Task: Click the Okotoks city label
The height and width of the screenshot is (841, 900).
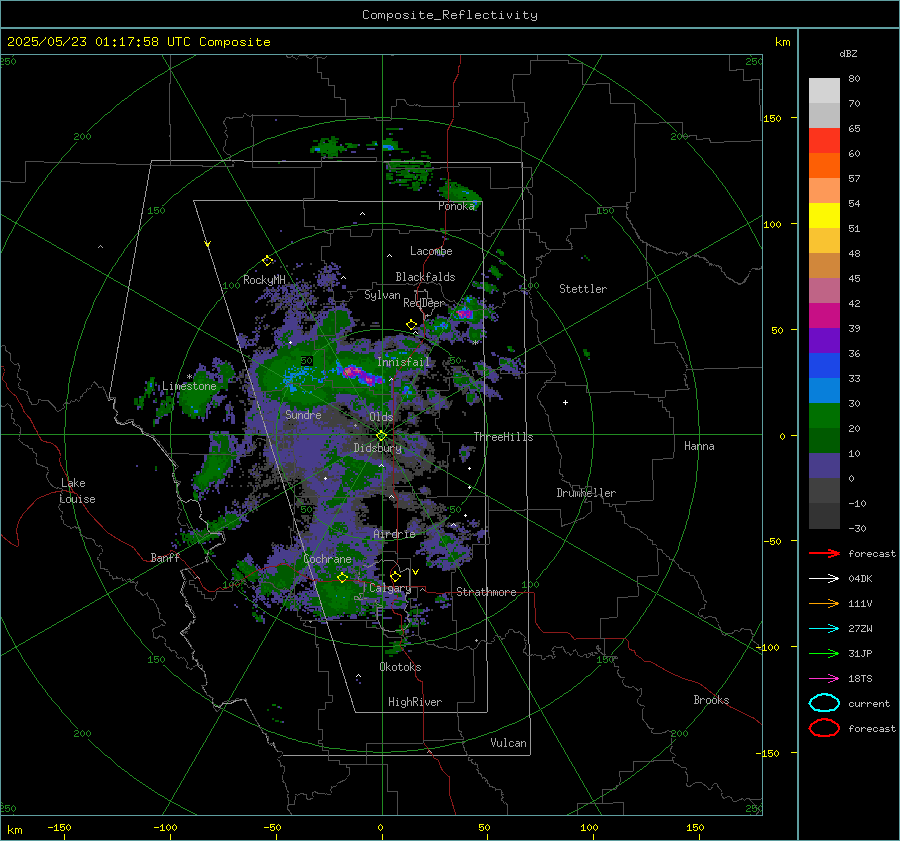Action: 400,667
